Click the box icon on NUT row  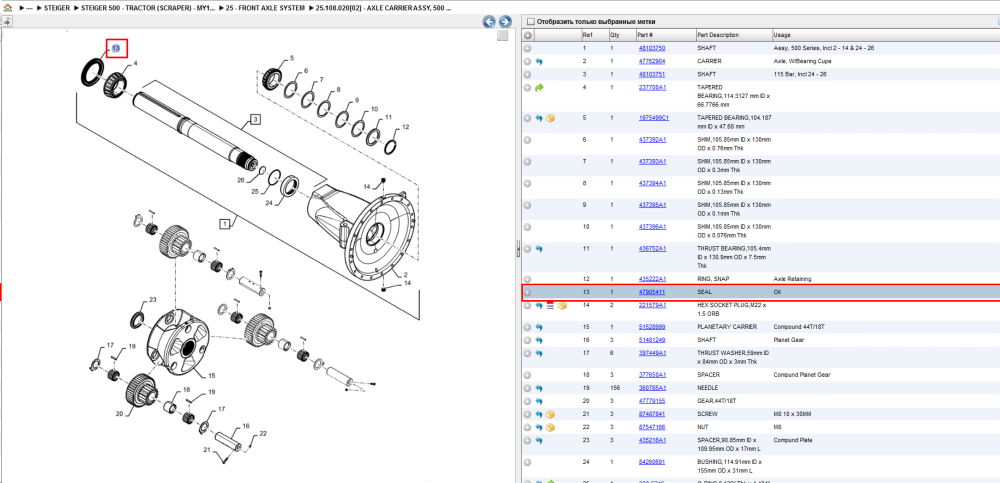tap(550, 427)
